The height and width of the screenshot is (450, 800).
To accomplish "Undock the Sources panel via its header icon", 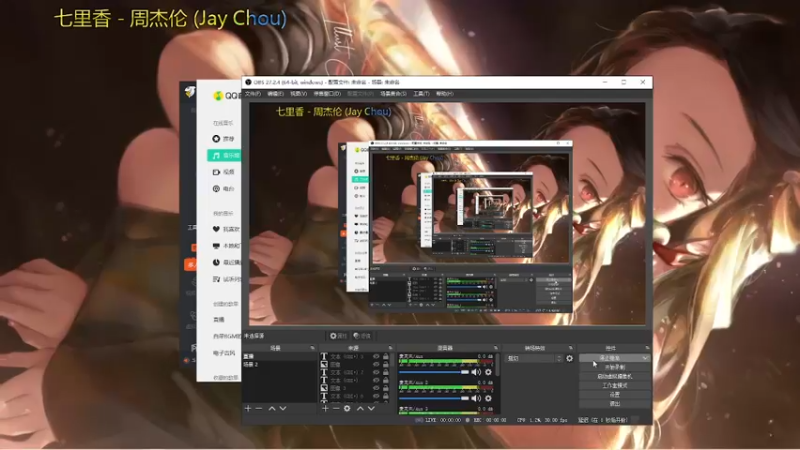I will coord(390,348).
